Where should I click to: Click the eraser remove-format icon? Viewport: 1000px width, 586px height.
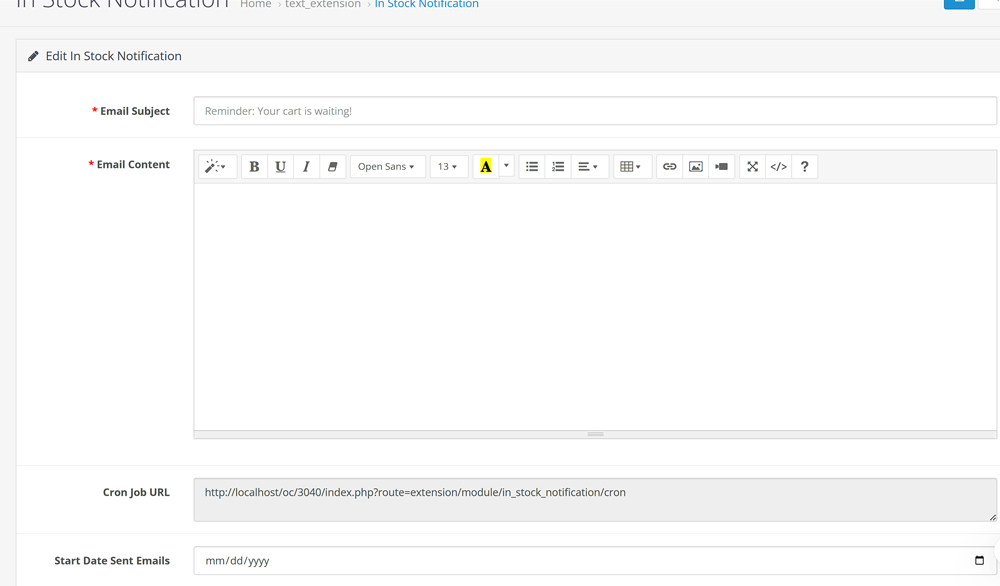point(332,167)
